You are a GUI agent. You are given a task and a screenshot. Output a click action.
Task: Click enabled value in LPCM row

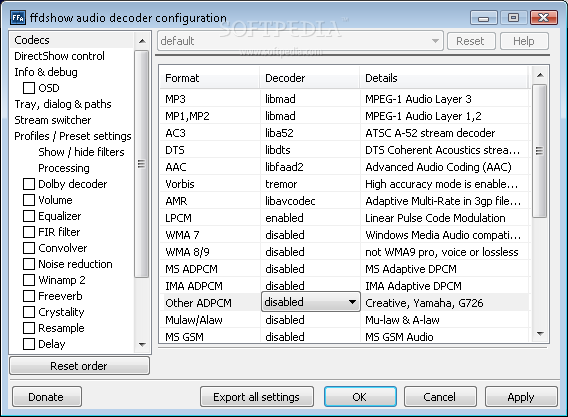(x=284, y=218)
